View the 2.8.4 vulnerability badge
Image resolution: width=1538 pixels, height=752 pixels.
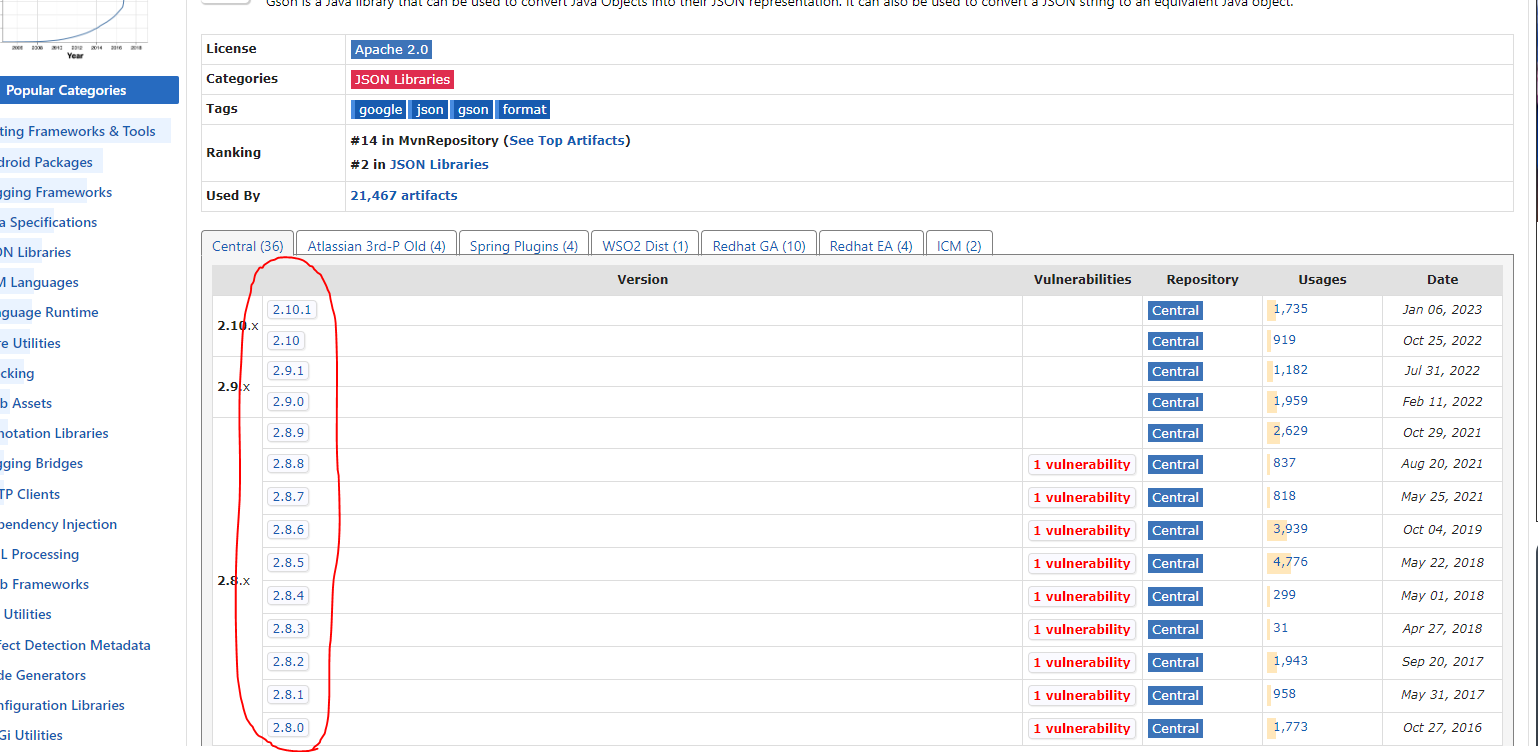pos(1082,596)
